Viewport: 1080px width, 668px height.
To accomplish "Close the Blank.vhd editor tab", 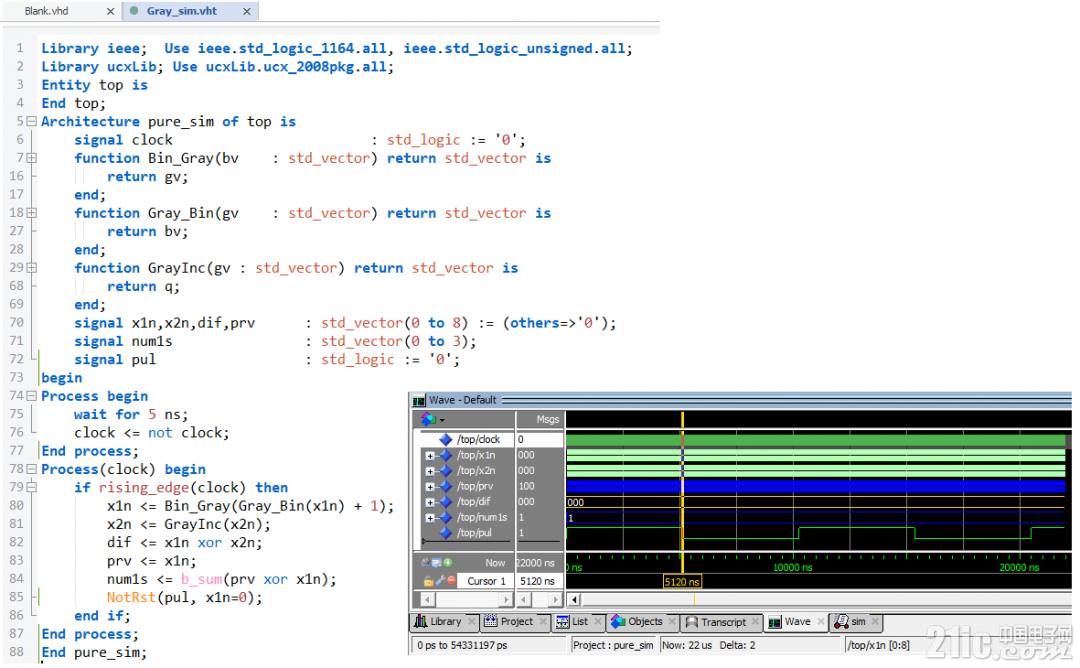I will 110,12.
